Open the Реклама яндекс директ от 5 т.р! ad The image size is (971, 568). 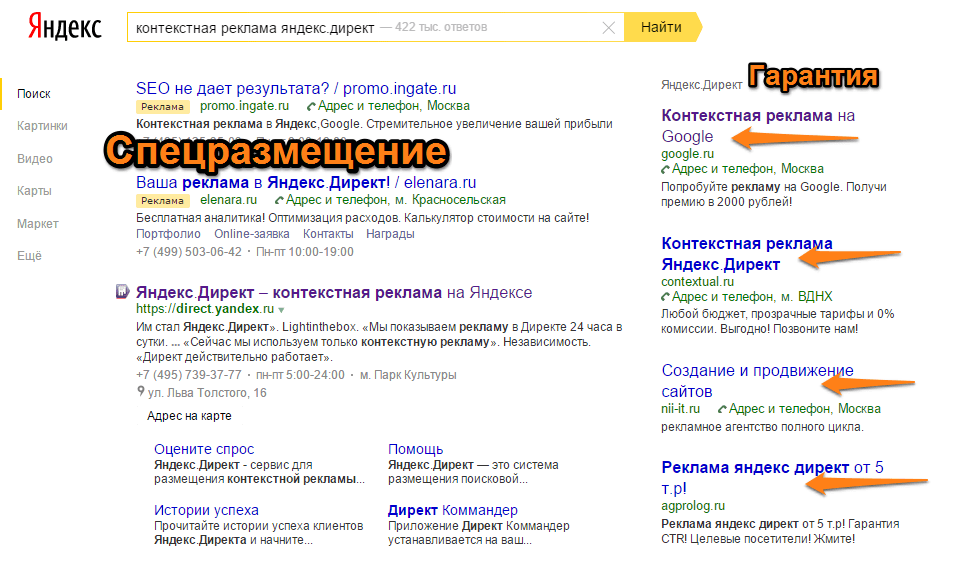772,478
